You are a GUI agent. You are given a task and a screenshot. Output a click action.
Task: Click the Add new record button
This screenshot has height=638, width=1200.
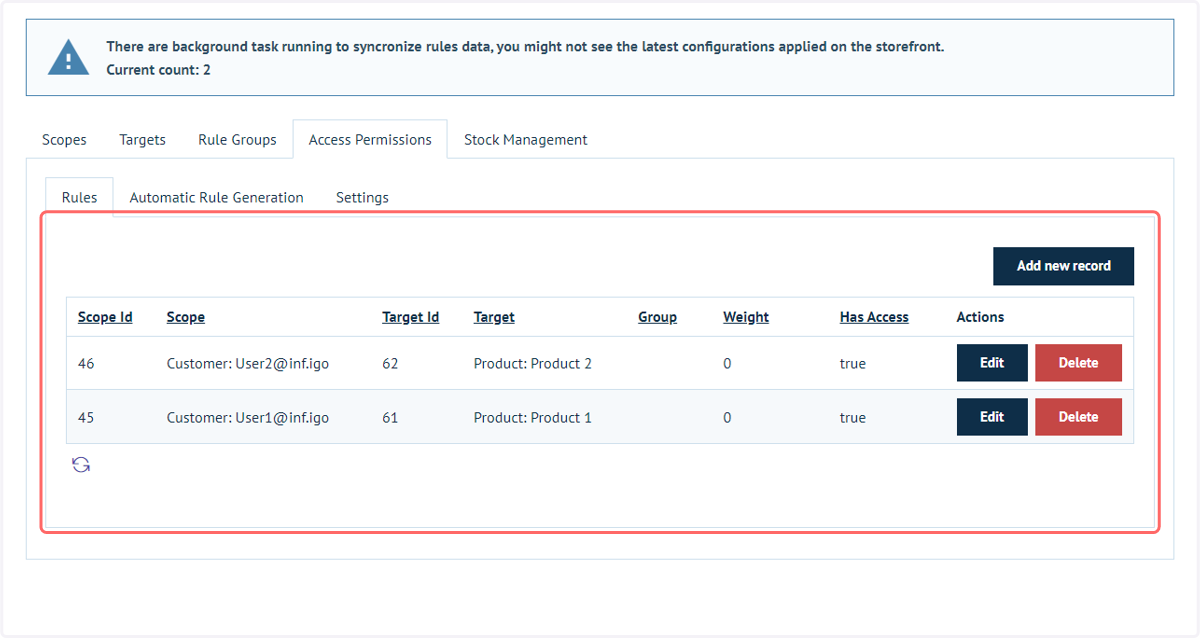coord(1063,266)
